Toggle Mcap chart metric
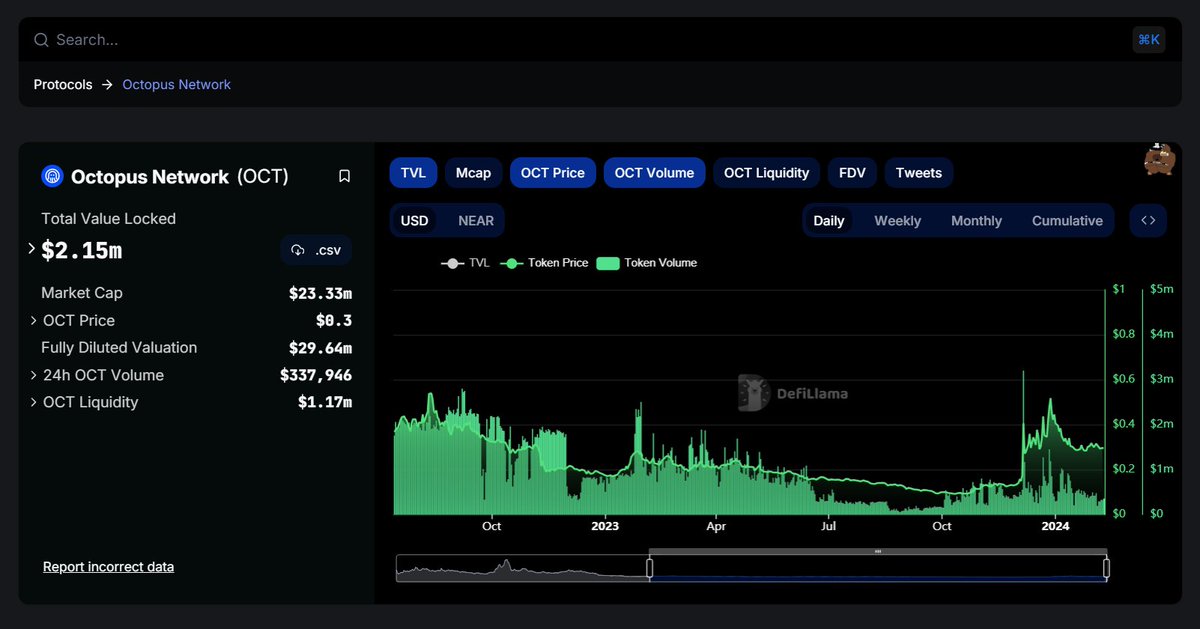 473,173
